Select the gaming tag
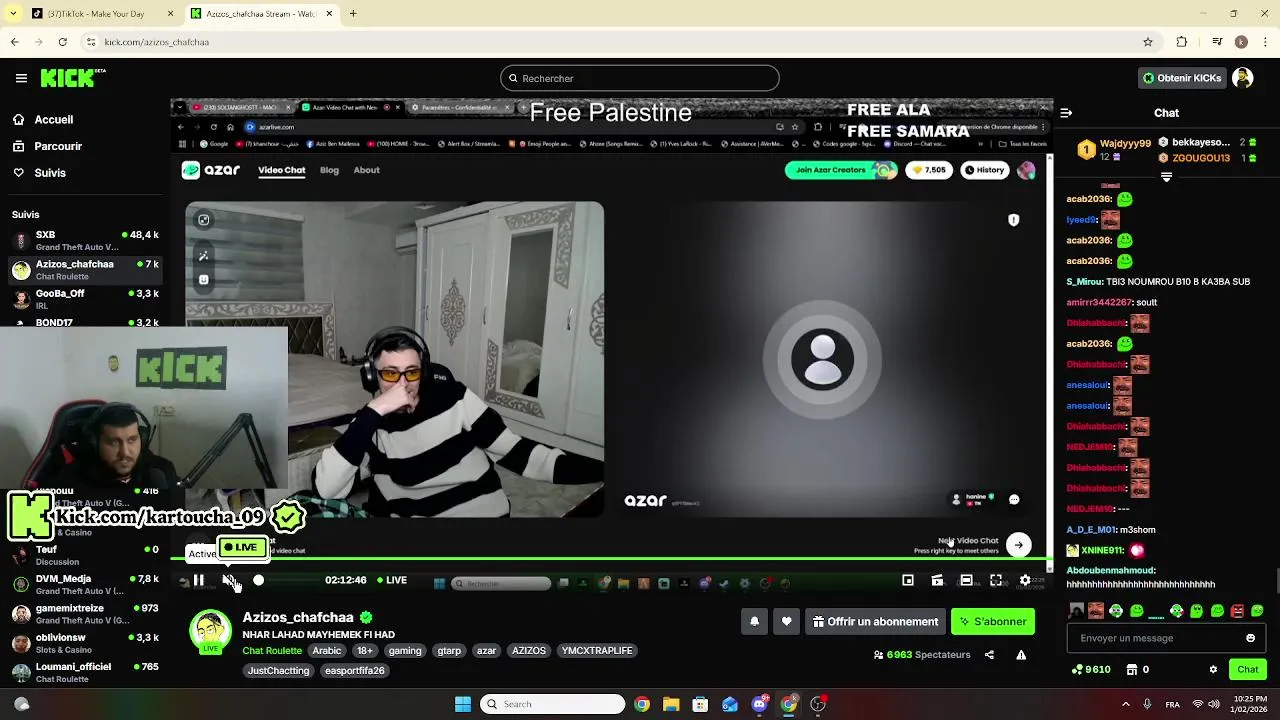 (x=405, y=650)
